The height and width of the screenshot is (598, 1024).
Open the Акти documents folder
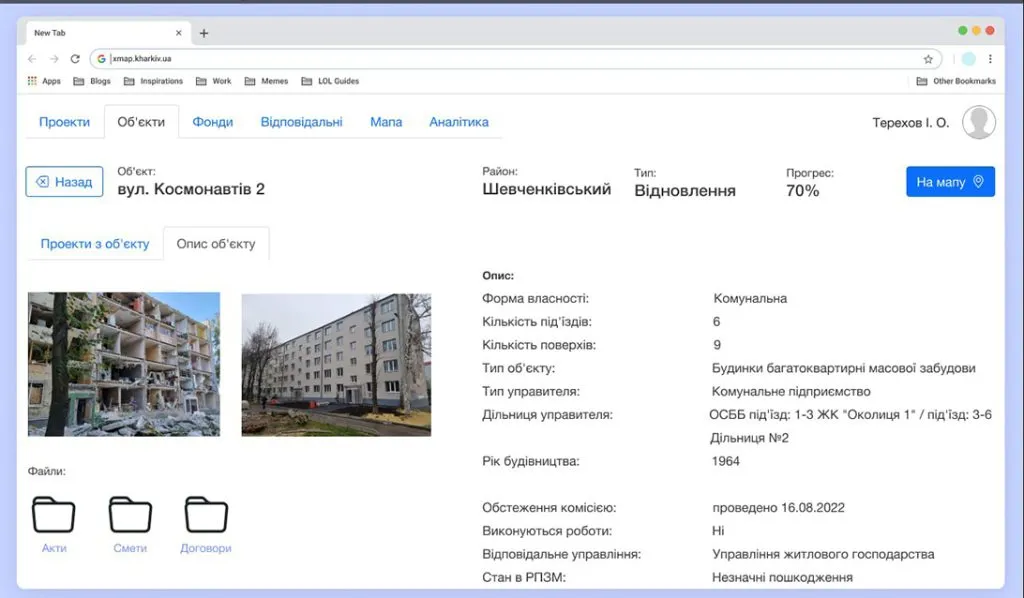(x=54, y=513)
